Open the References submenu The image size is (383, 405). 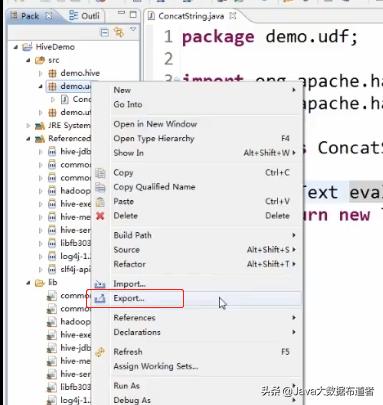[x=198, y=318]
